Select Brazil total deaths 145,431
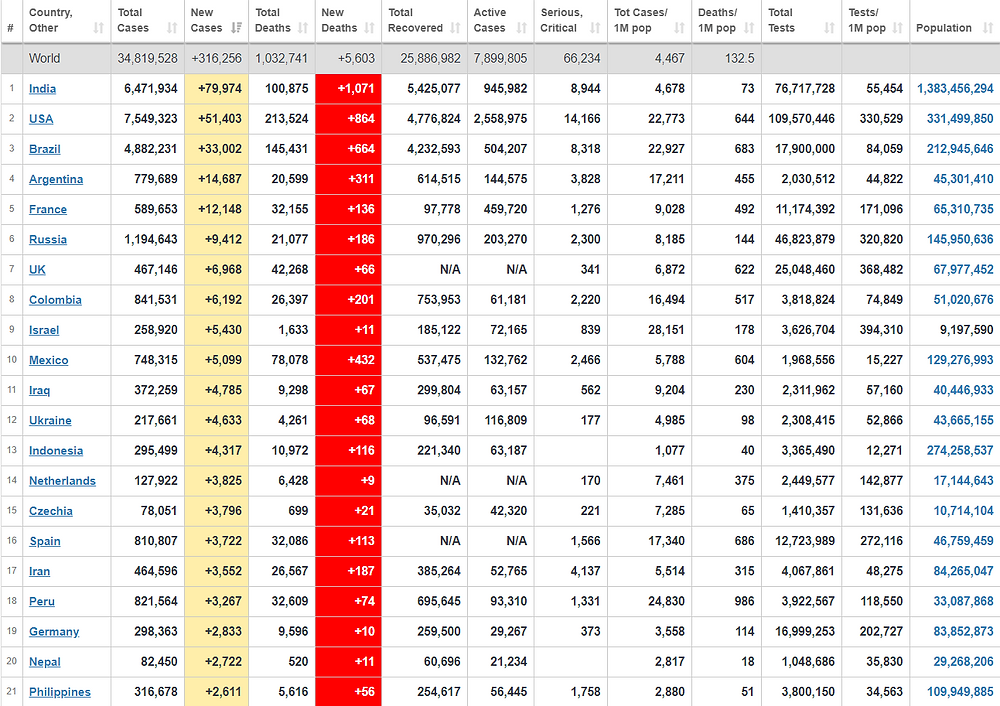Viewport: 1000px width, 706px height. click(286, 149)
